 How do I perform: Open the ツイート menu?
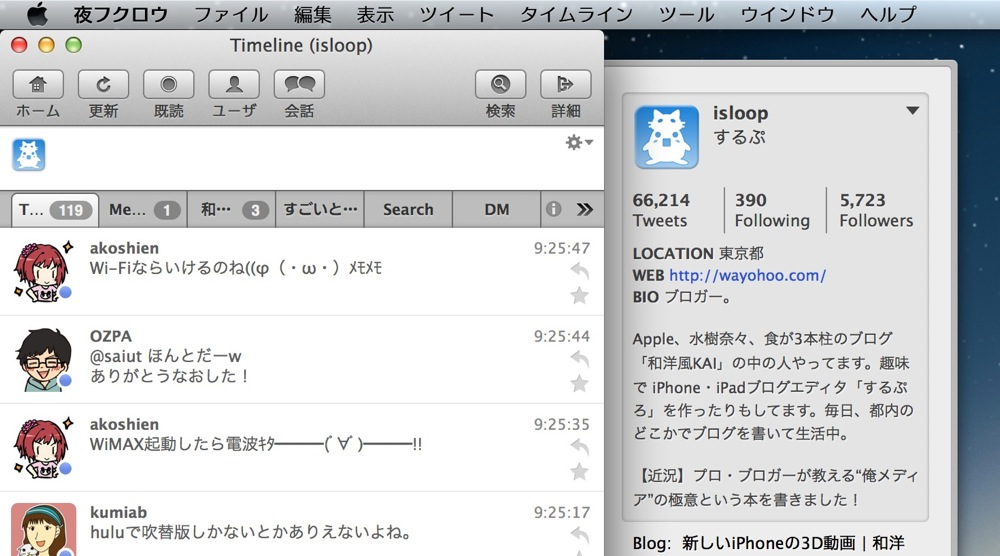[x=457, y=14]
